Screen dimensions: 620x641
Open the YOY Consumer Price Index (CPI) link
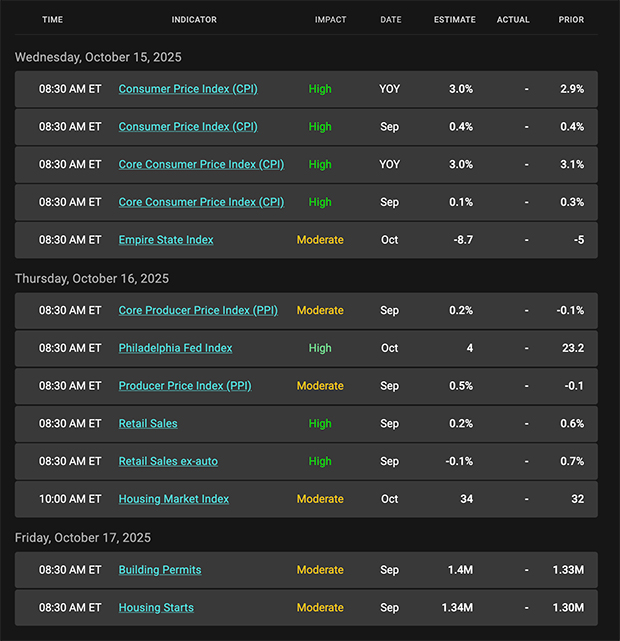[188, 89]
